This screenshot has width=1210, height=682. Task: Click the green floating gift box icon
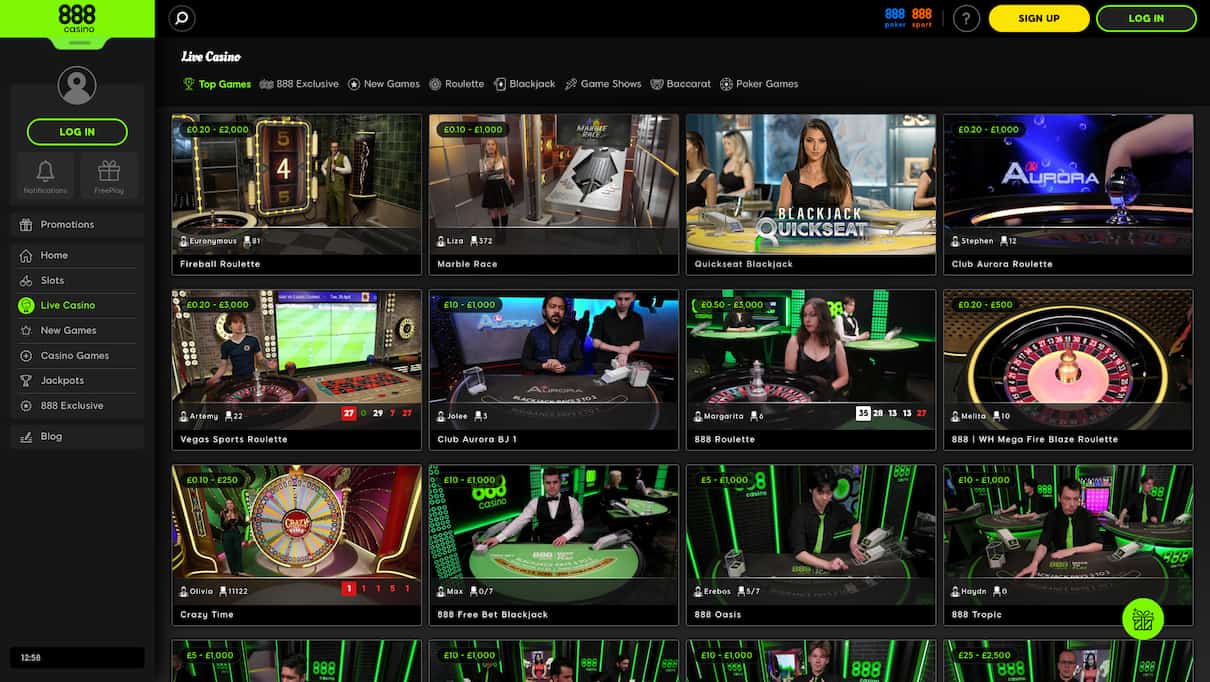tap(1143, 620)
